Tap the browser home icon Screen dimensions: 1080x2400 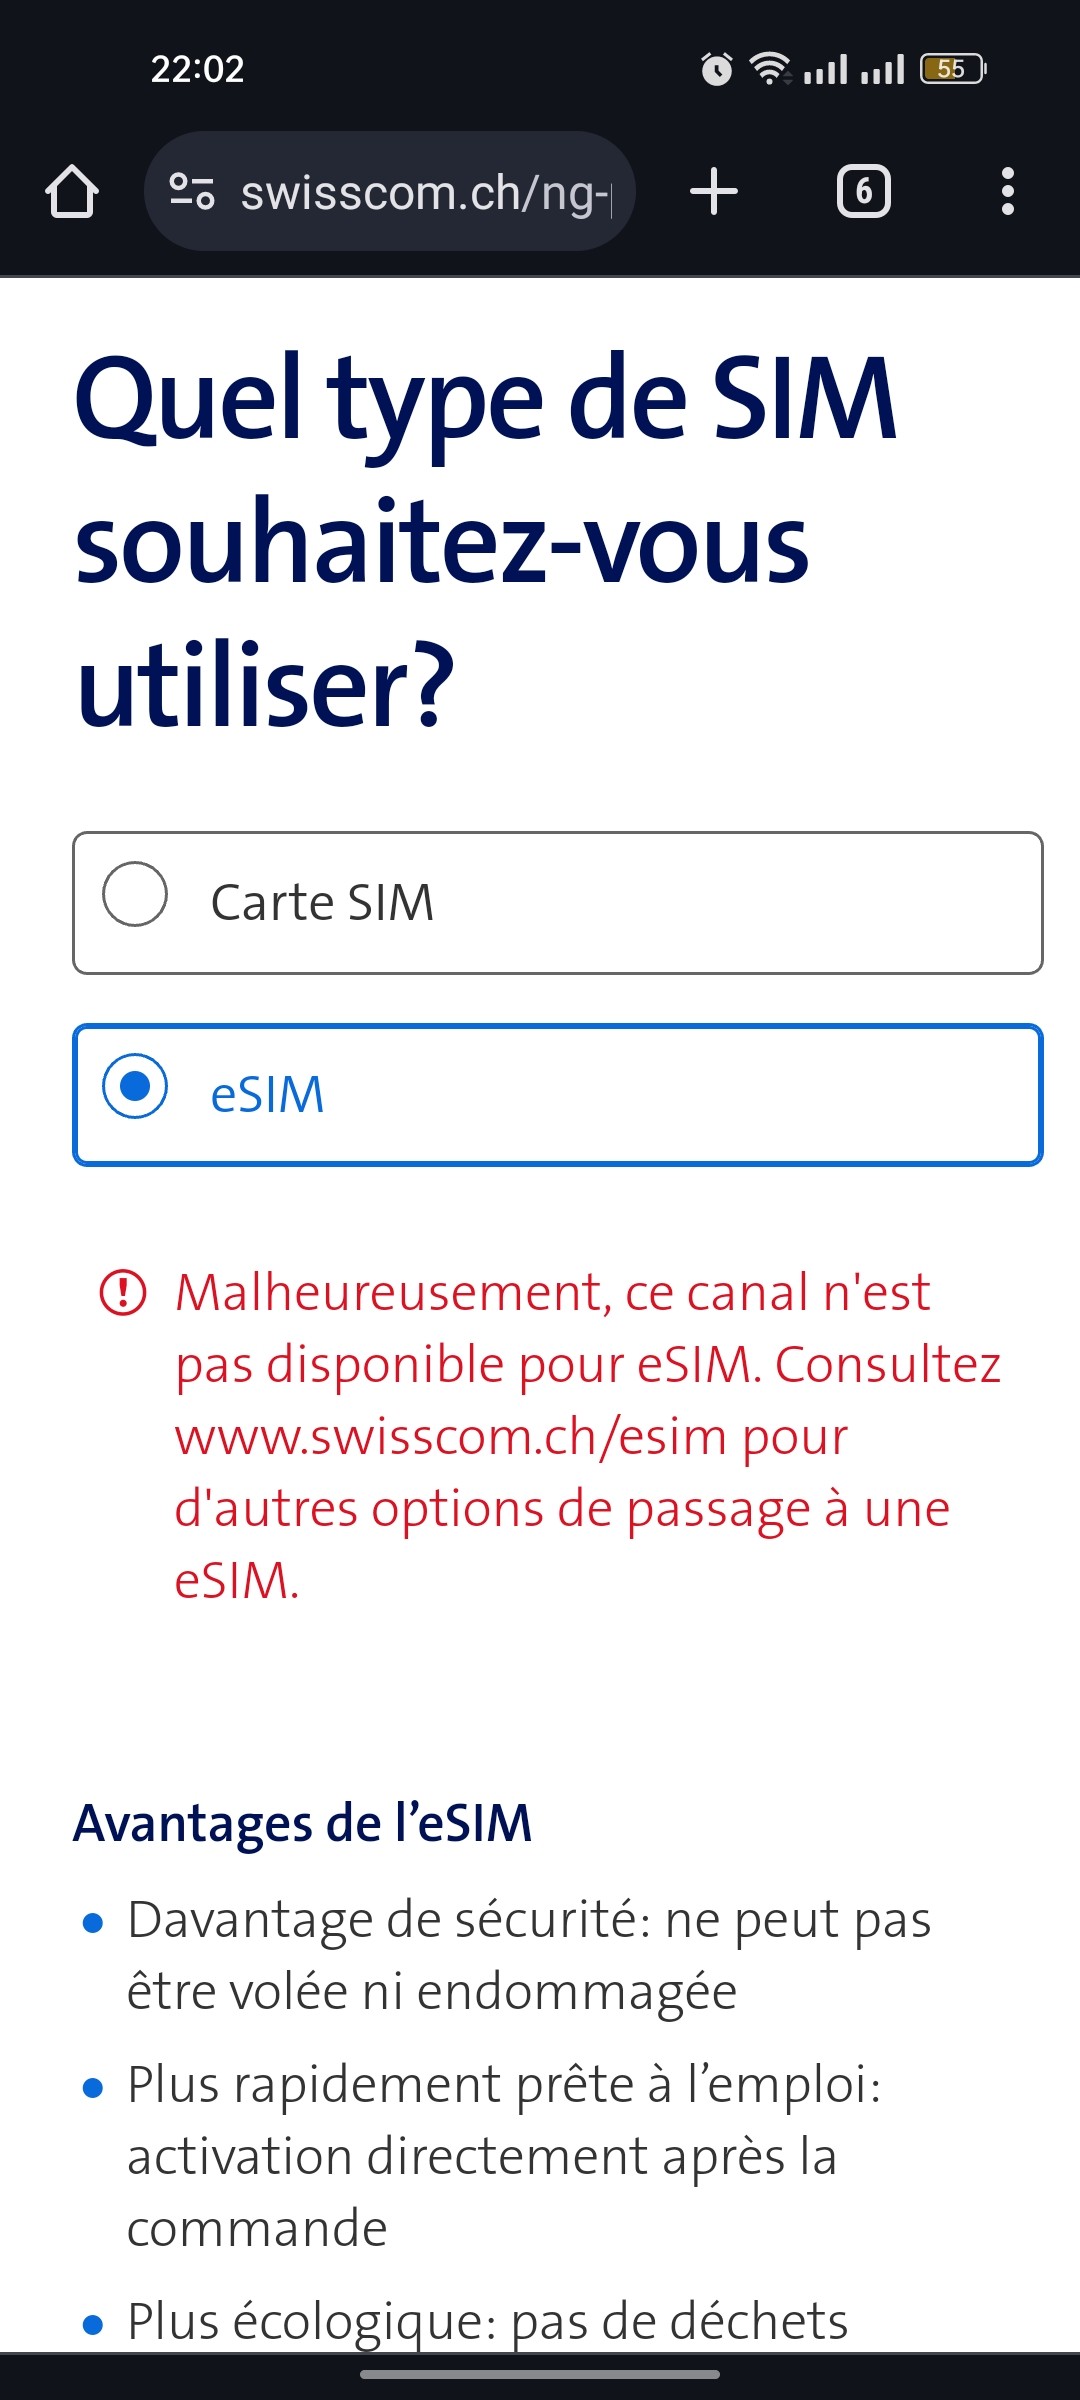[72, 191]
